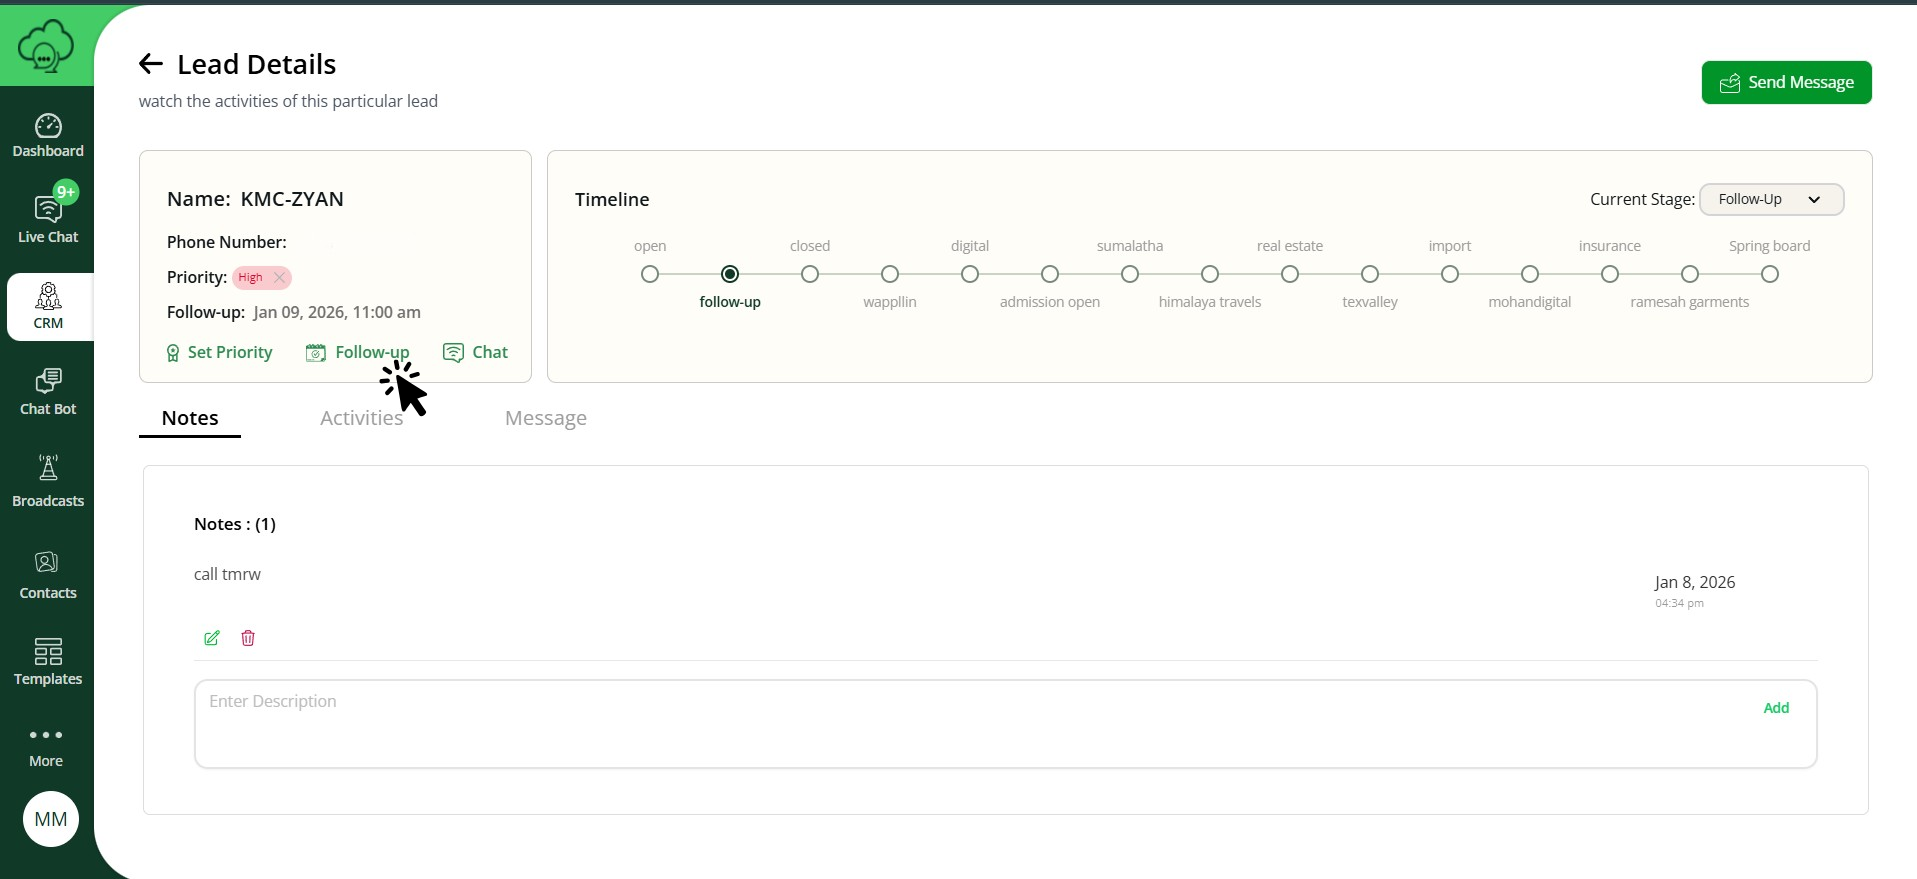This screenshot has height=879, width=1917.
Task: Click the 9+ Live Chat badge
Action: (66, 192)
